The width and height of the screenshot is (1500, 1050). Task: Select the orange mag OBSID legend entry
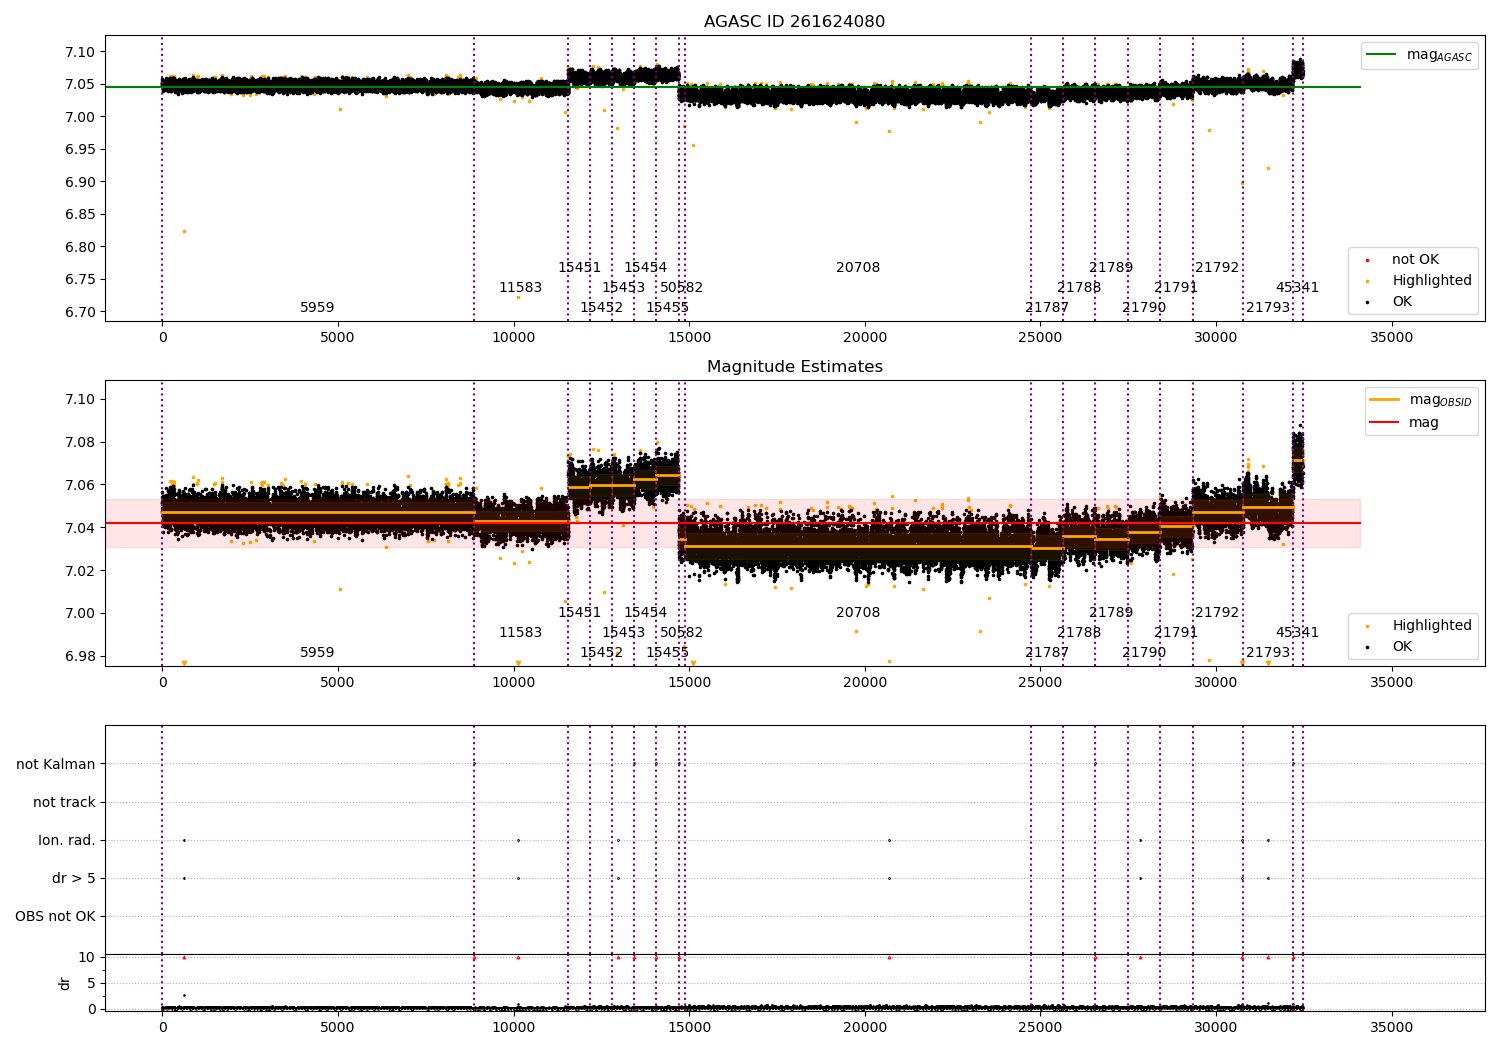click(x=1420, y=400)
